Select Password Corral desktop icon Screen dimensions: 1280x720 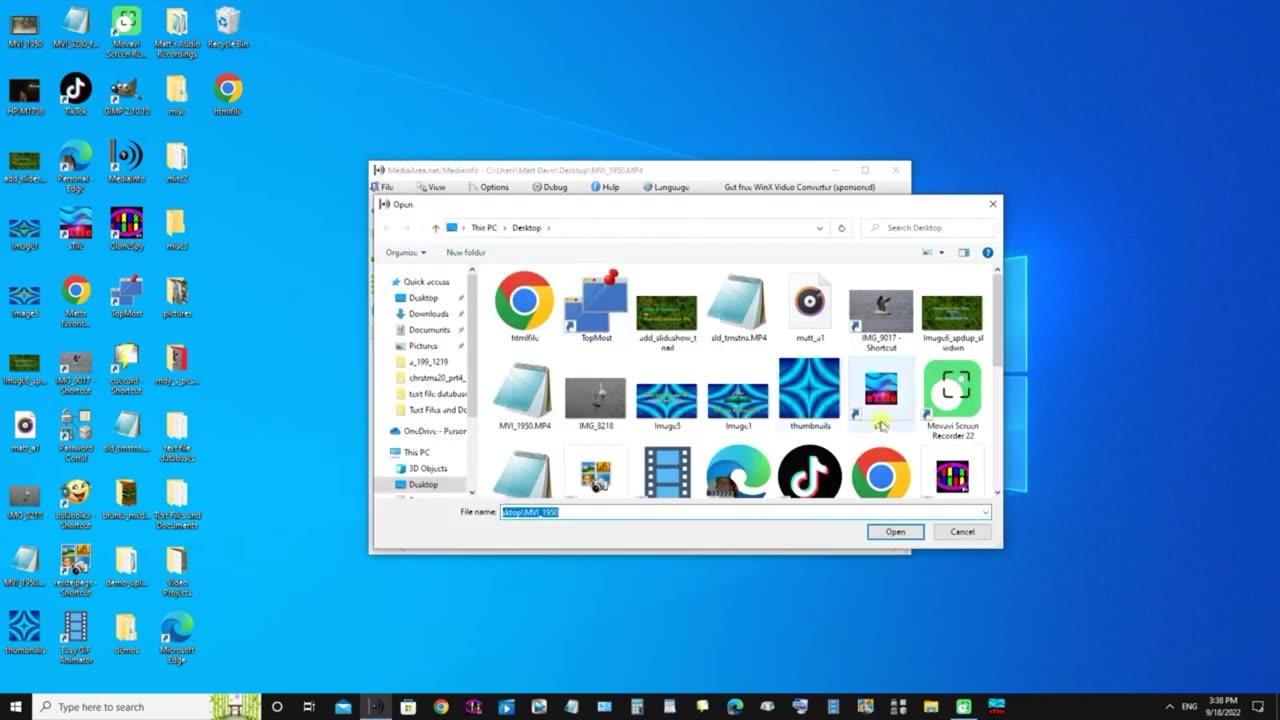tap(75, 436)
